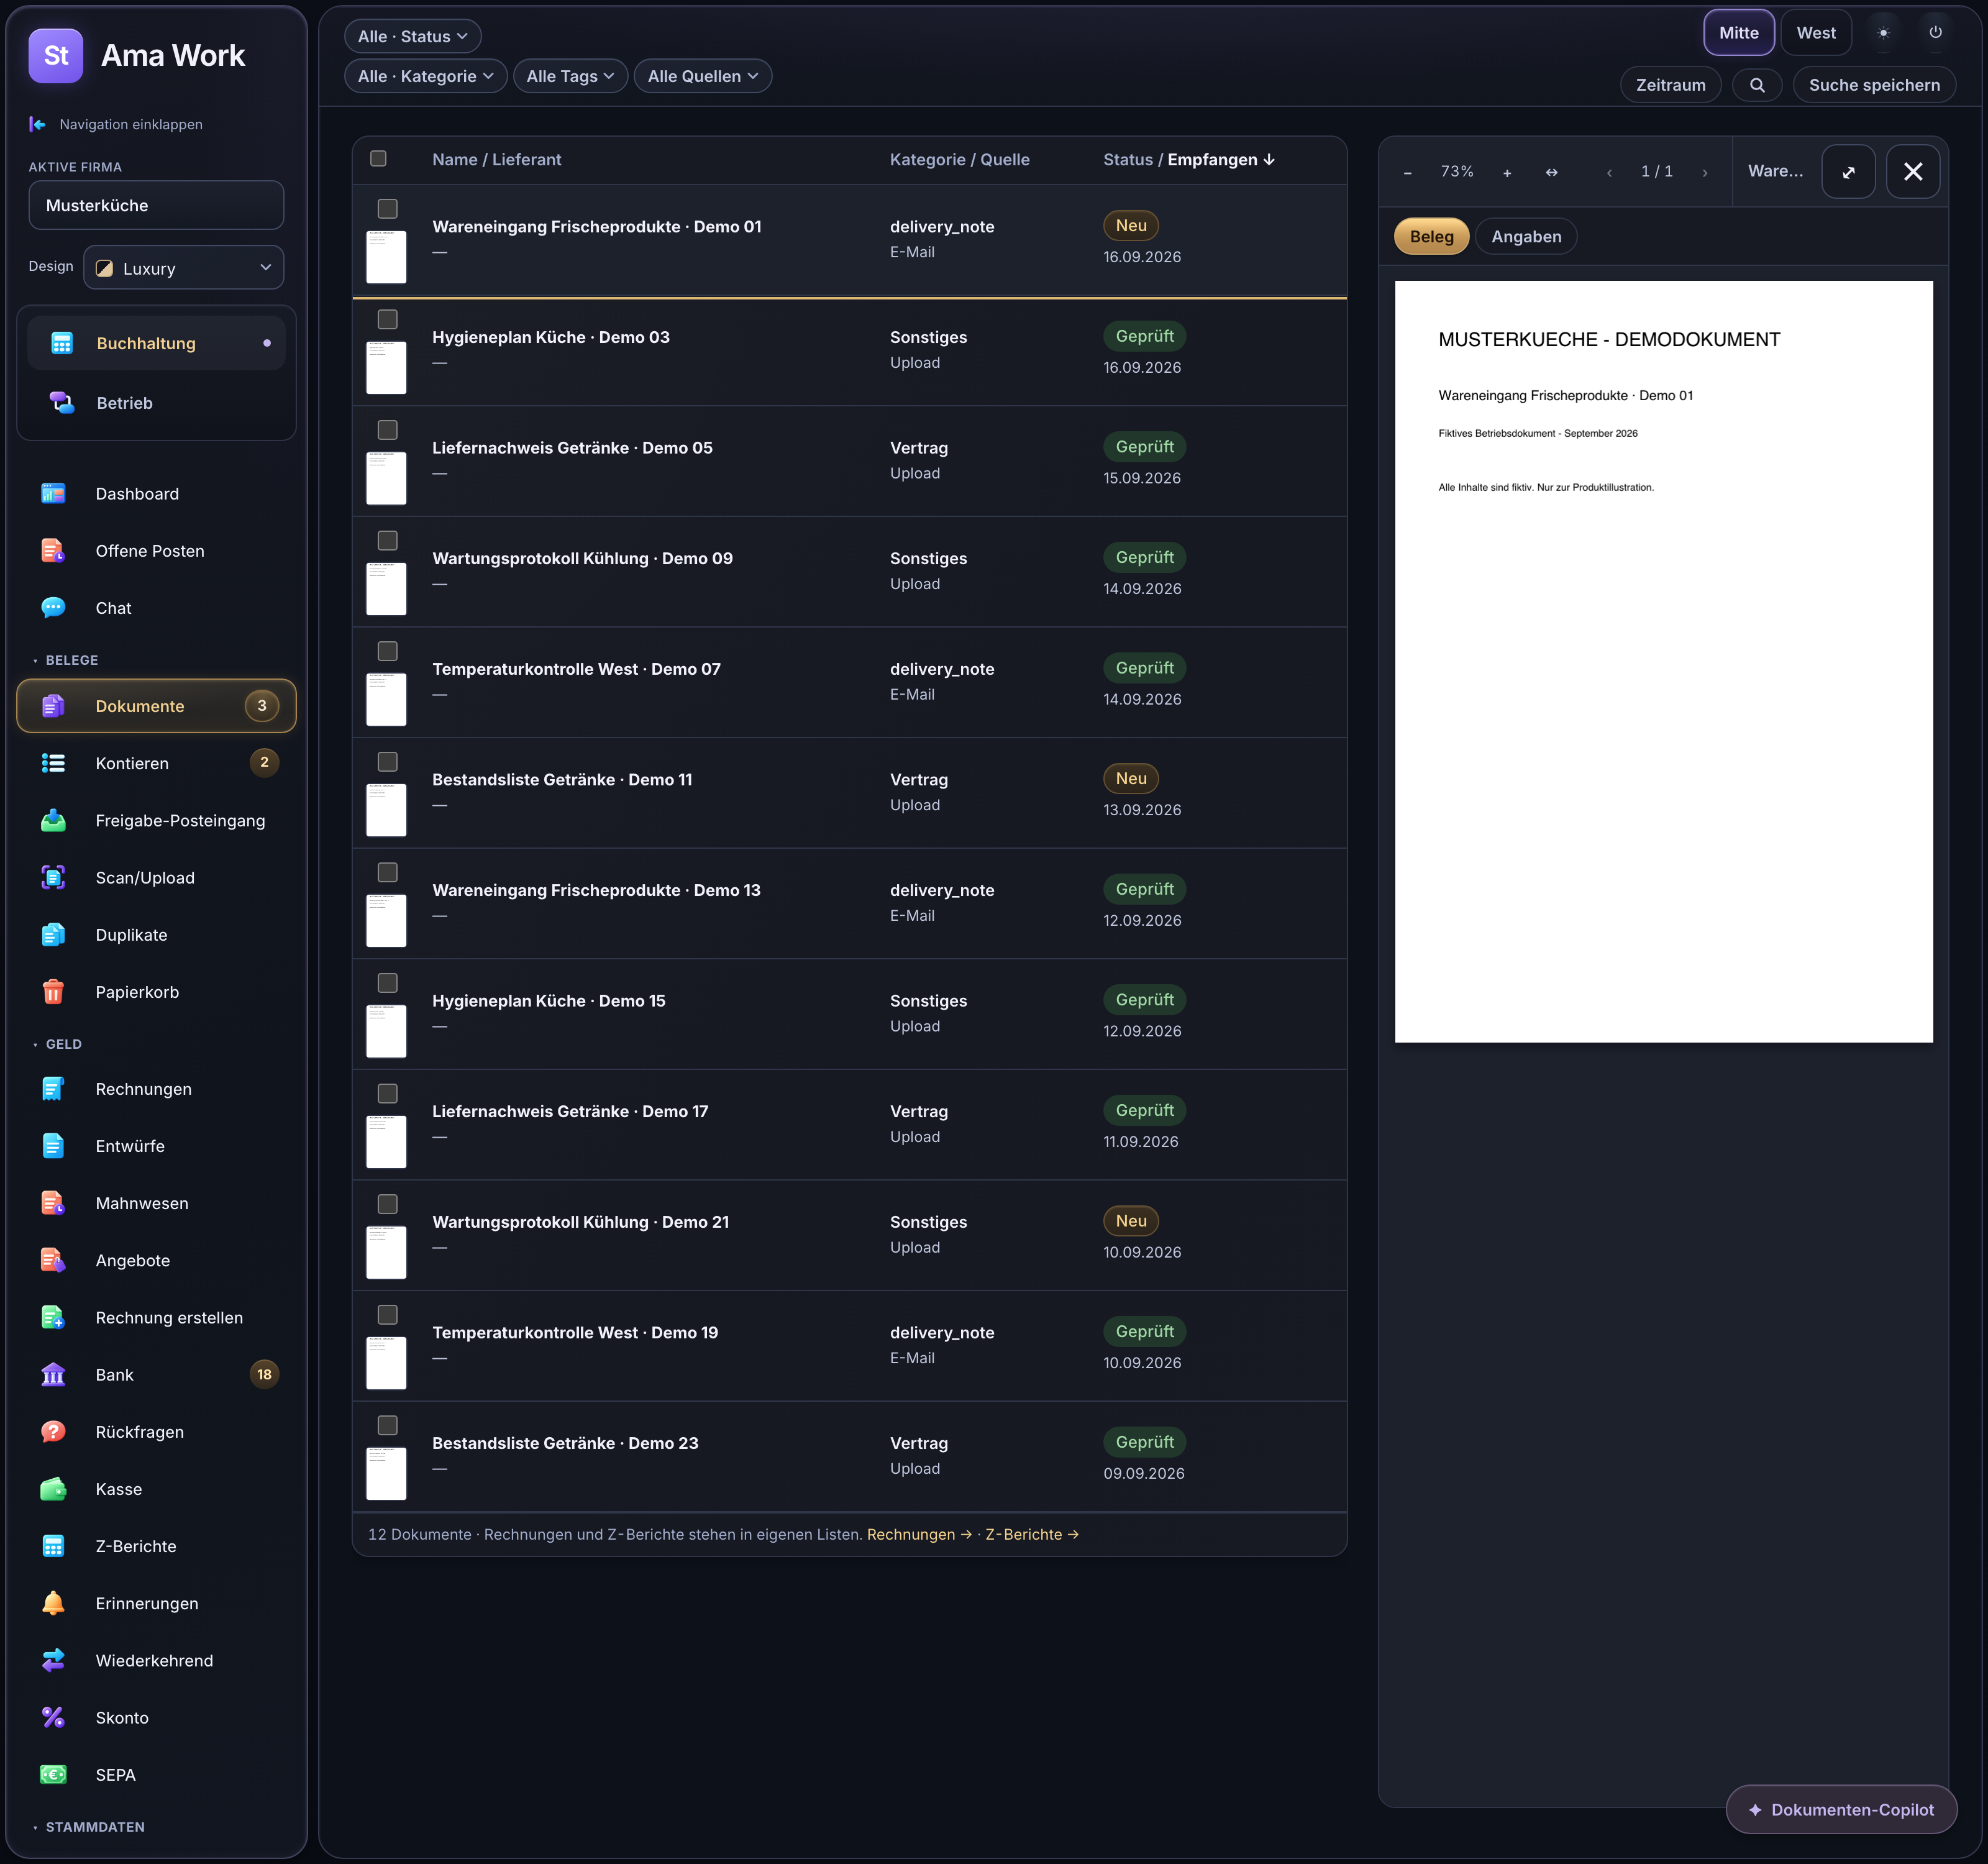Select the Betrieb module
The image size is (1988, 1864).
point(156,403)
